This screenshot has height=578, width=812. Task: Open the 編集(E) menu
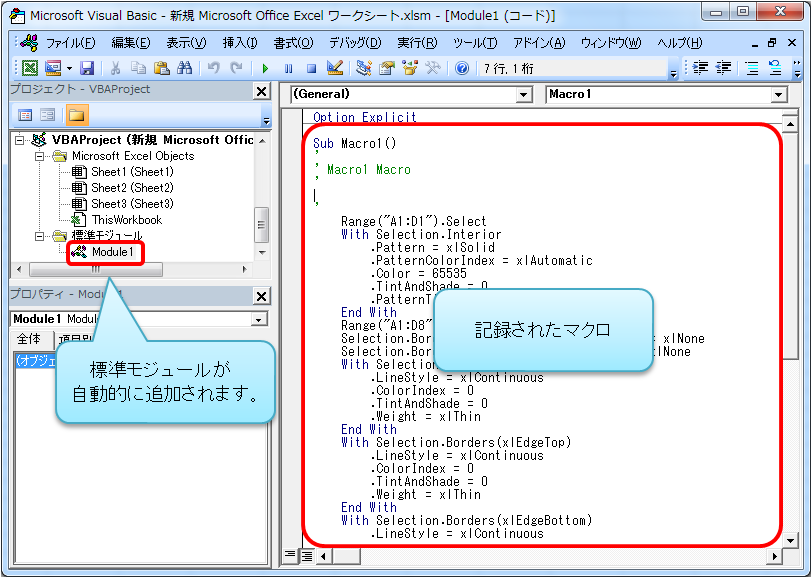tap(130, 43)
